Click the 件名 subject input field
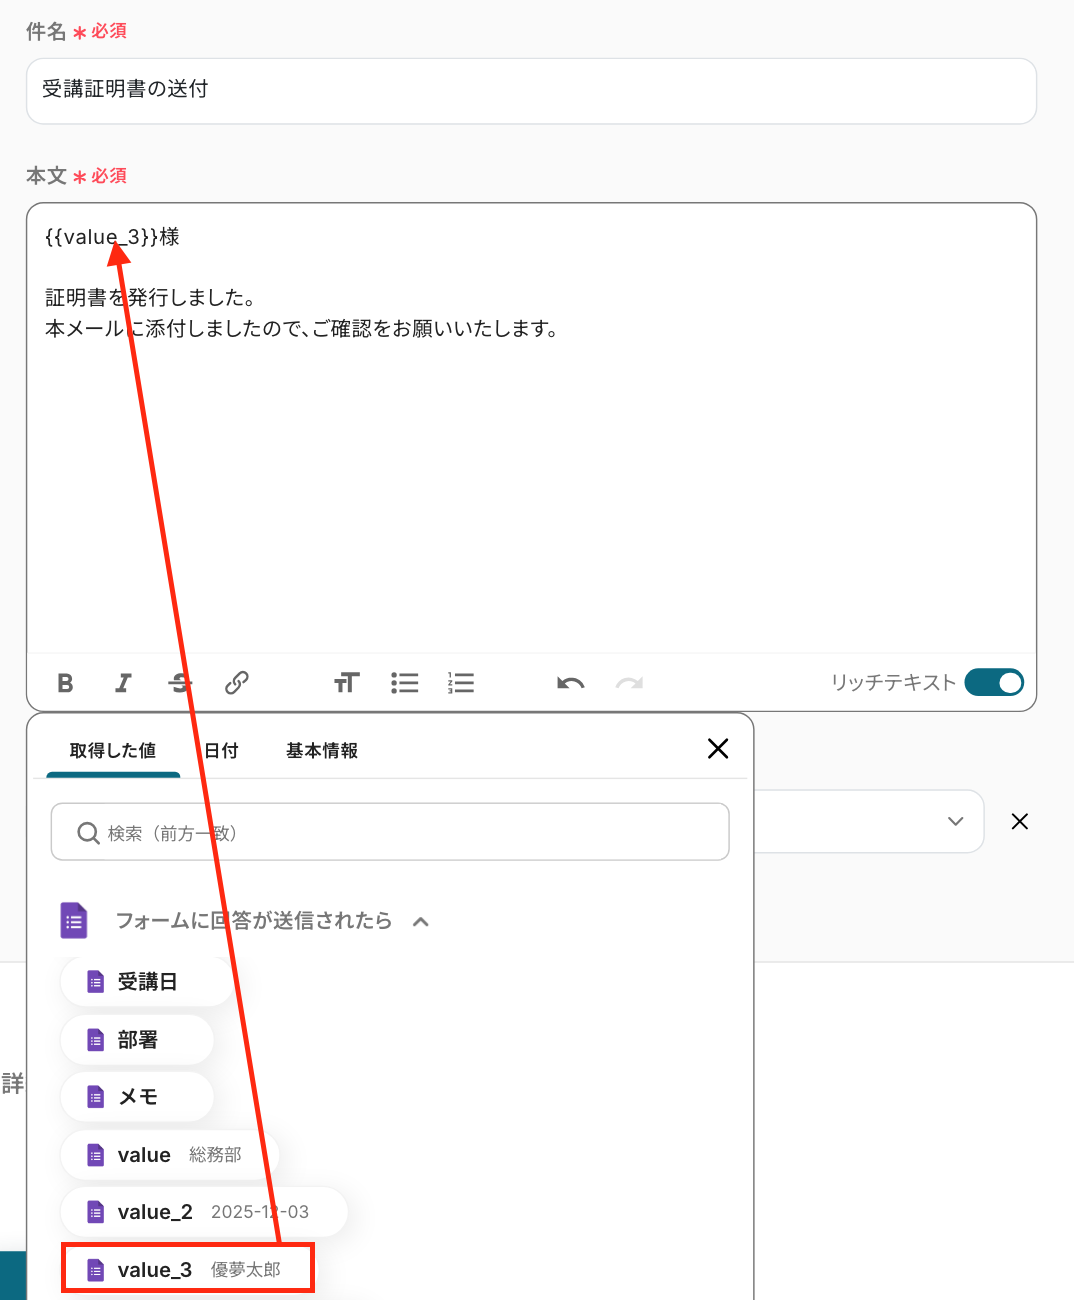Image resolution: width=1074 pixels, height=1300 pixels. click(531, 90)
